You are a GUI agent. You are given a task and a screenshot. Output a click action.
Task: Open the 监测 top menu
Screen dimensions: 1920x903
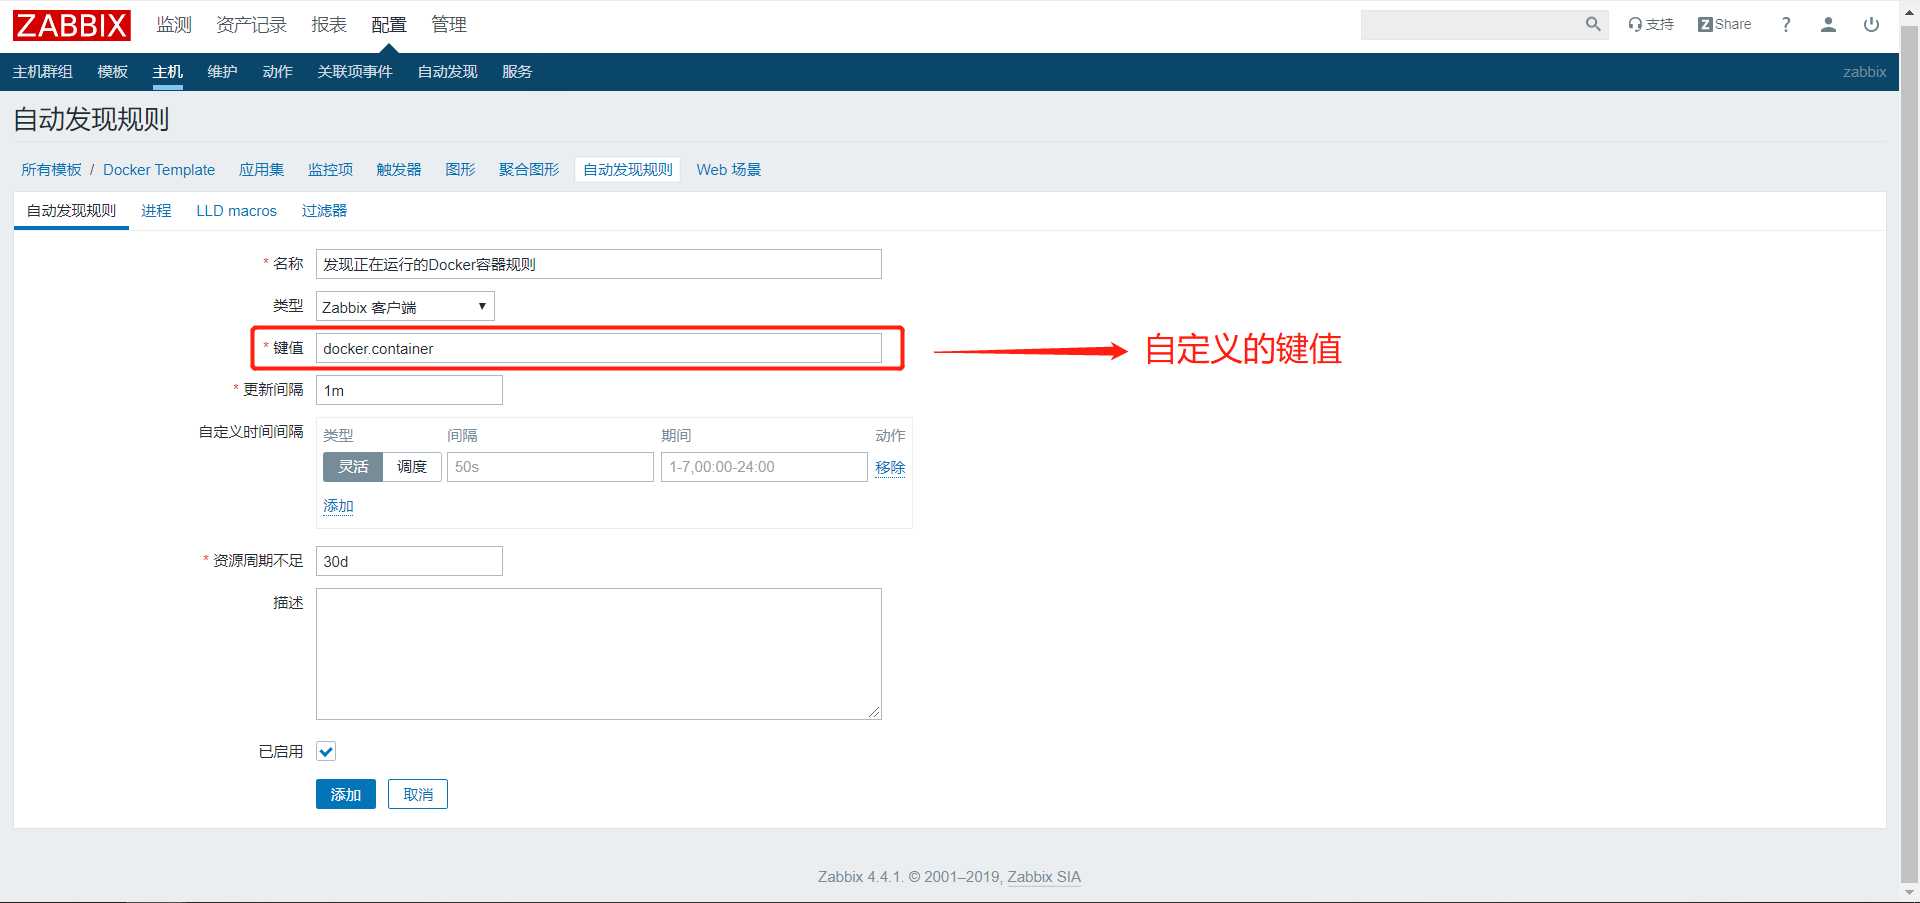(174, 25)
